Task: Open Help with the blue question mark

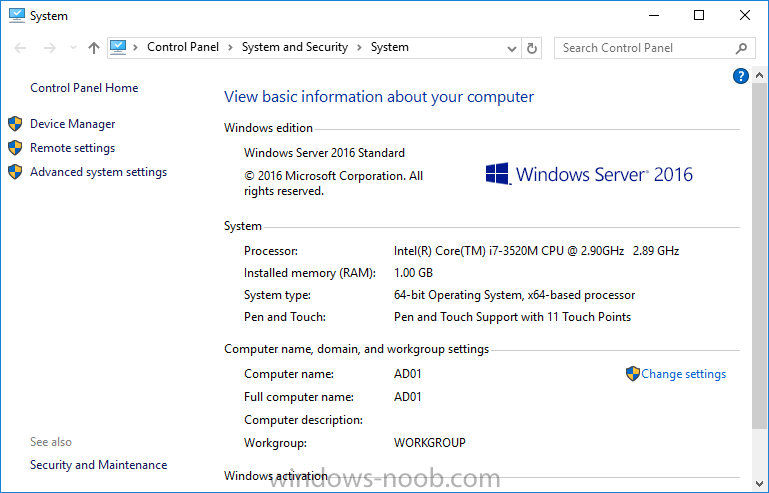Action: (x=741, y=76)
